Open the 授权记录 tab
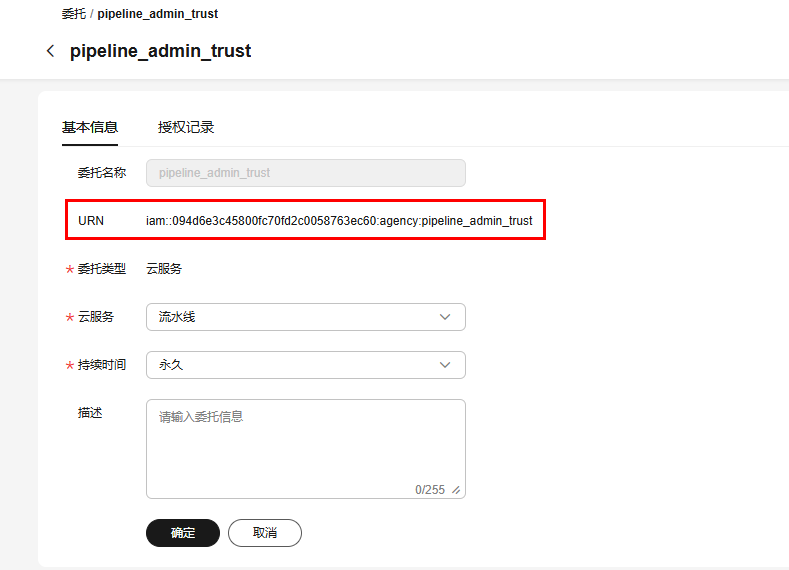The image size is (789, 570). pyautogui.click(x=186, y=127)
